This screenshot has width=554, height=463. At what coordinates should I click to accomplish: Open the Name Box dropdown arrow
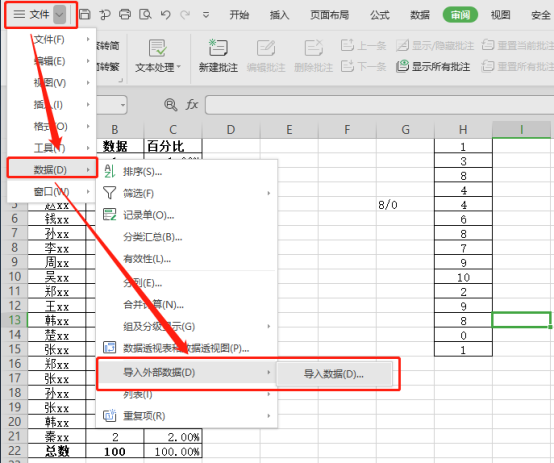click(123, 105)
